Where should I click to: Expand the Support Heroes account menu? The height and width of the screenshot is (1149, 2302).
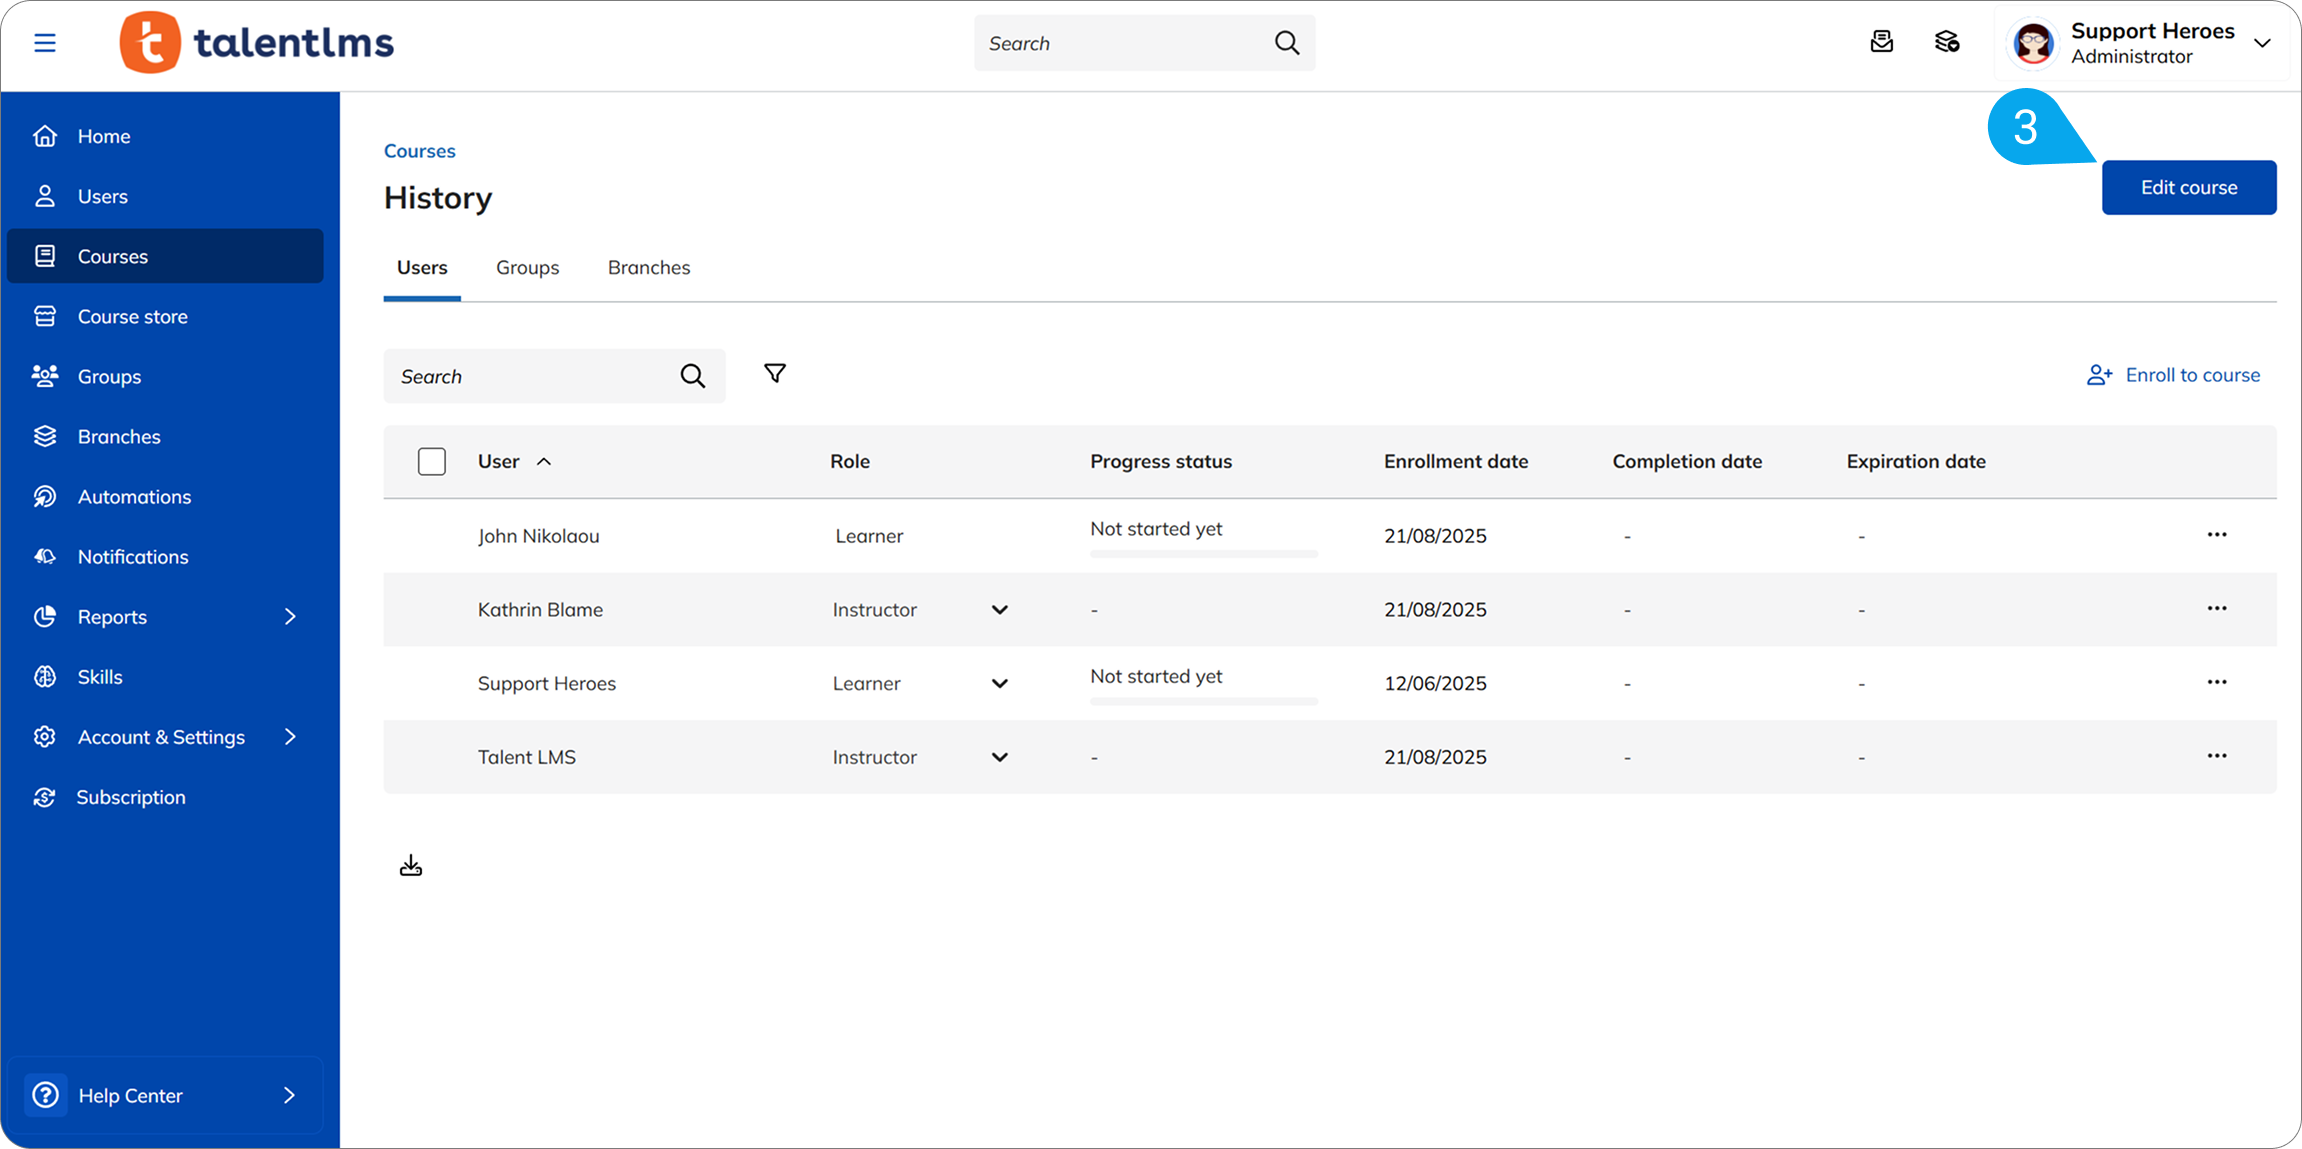pyautogui.click(x=2262, y=43)
